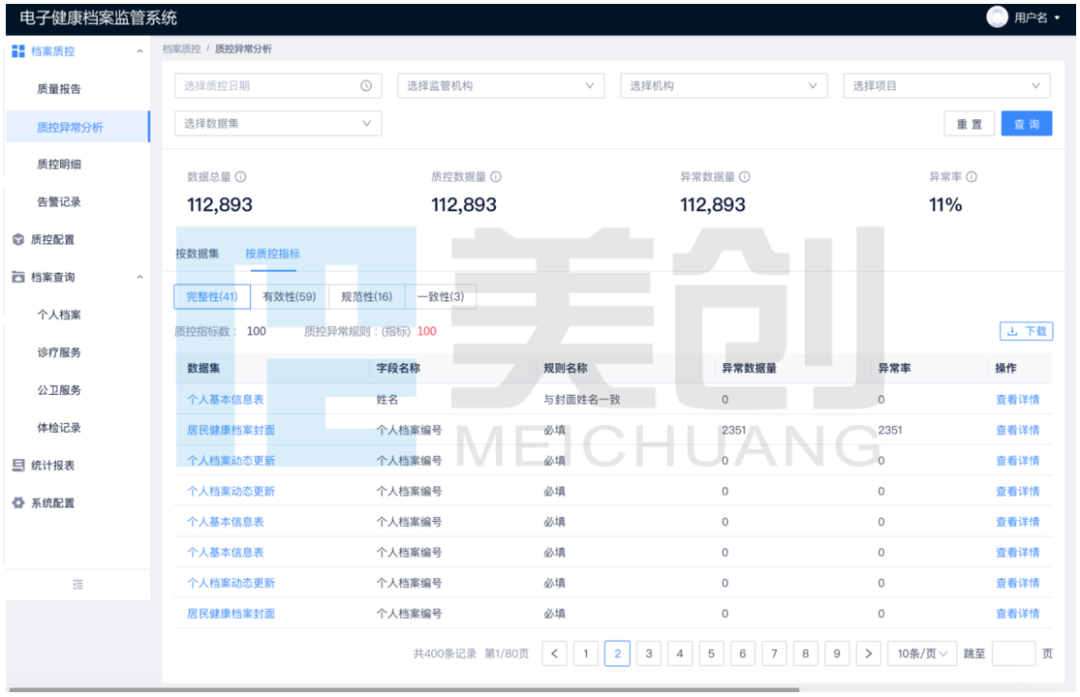The image size is (1080, 697).
Task: Open 个人档案 in sidebar
Action: pyautogui.click(x=59, y=315)
